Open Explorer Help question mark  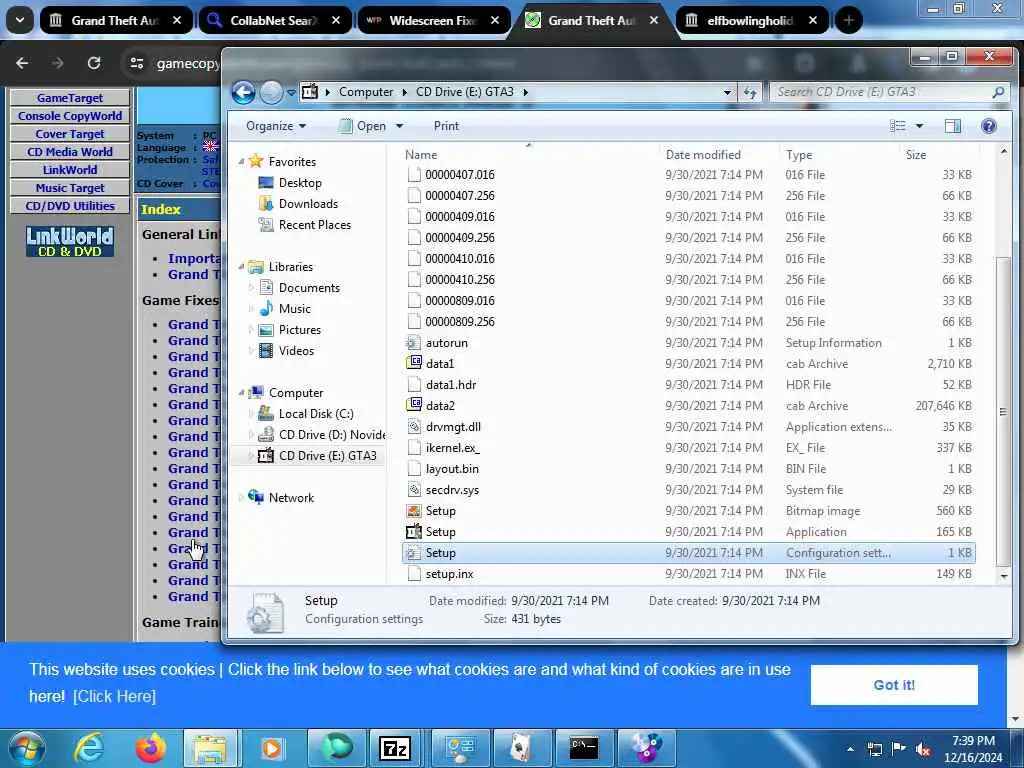pos(989,125)
